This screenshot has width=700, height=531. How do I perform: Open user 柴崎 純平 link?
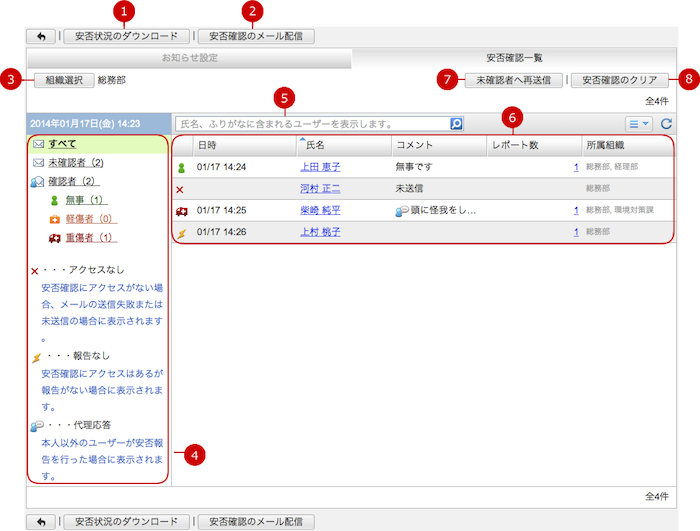coord(320,210)
